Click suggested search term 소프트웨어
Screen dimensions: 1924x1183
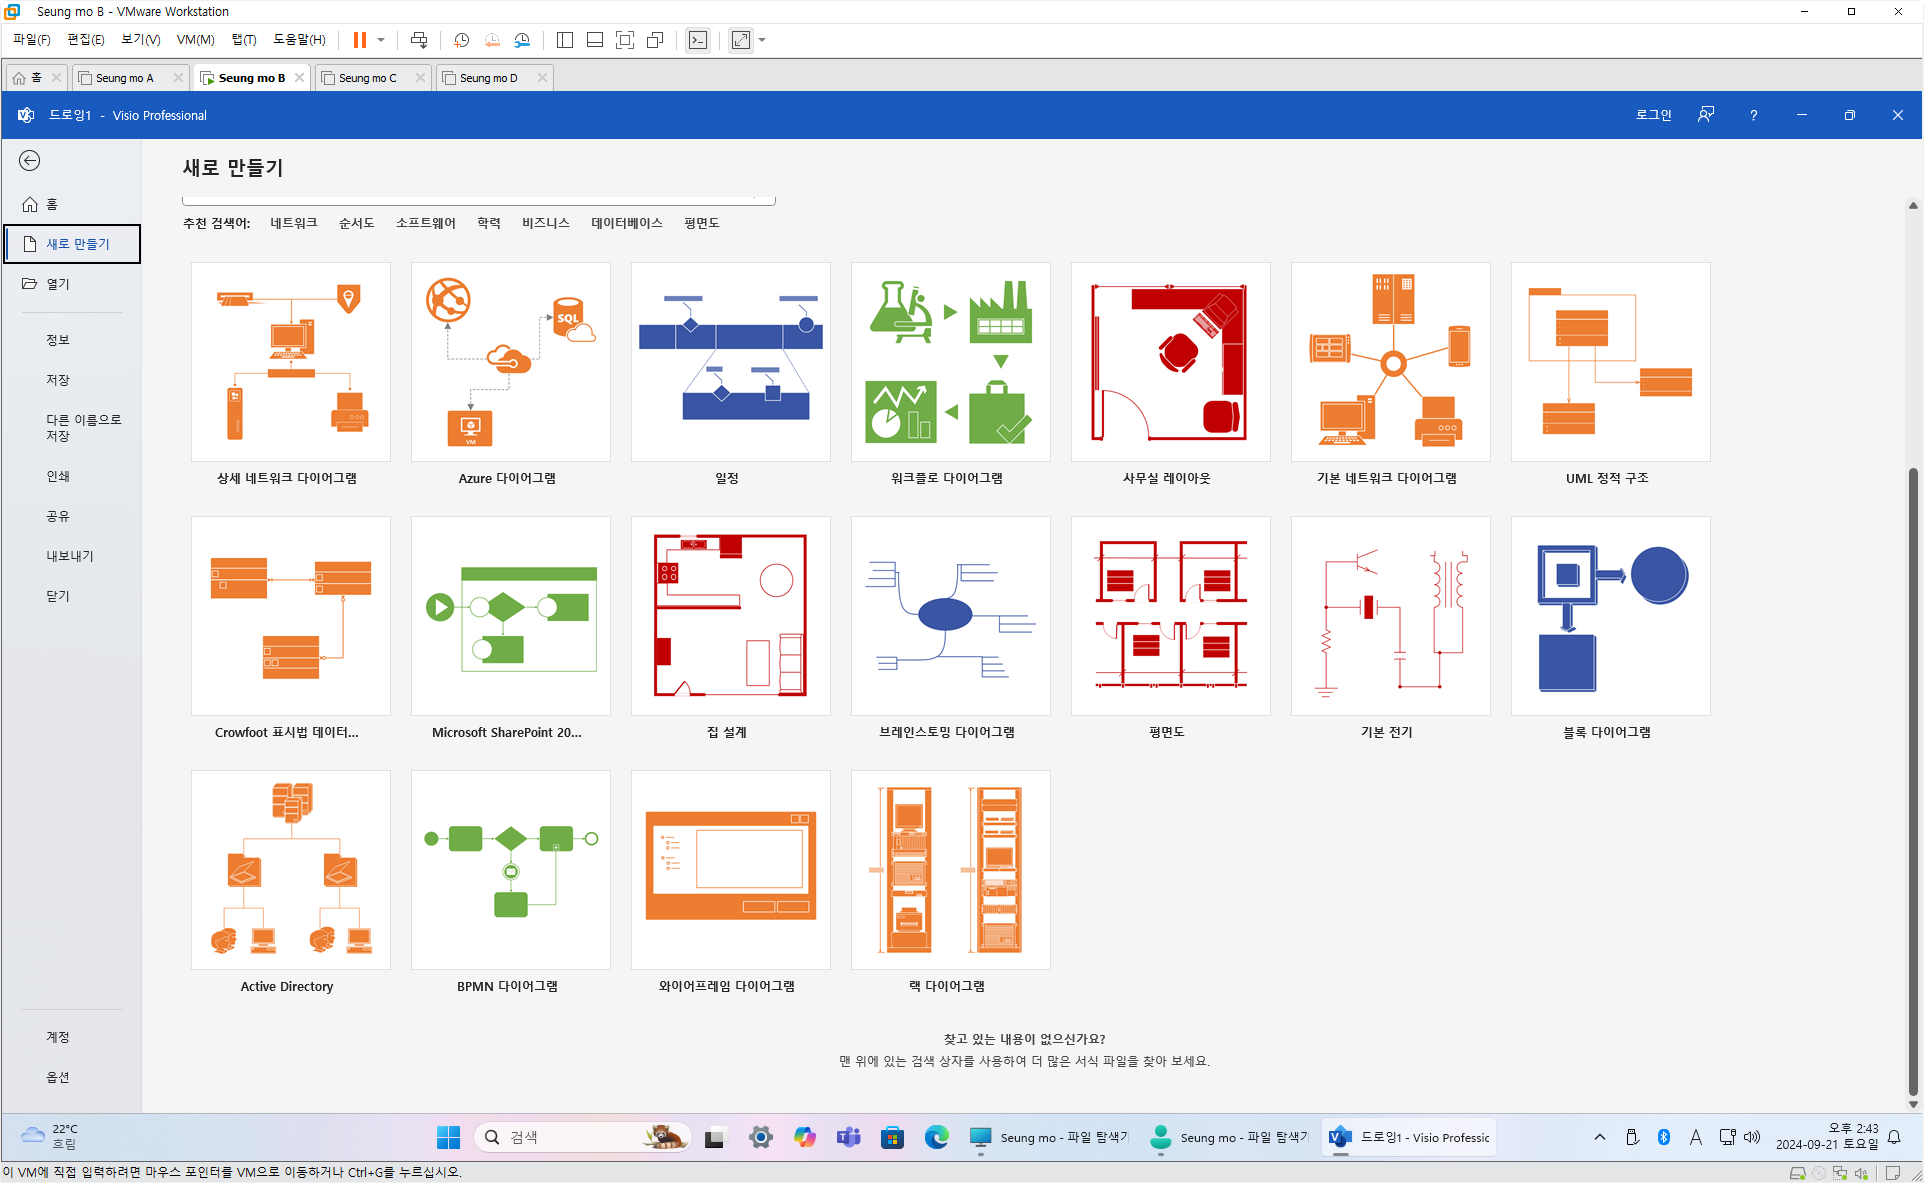click(426, 223)
